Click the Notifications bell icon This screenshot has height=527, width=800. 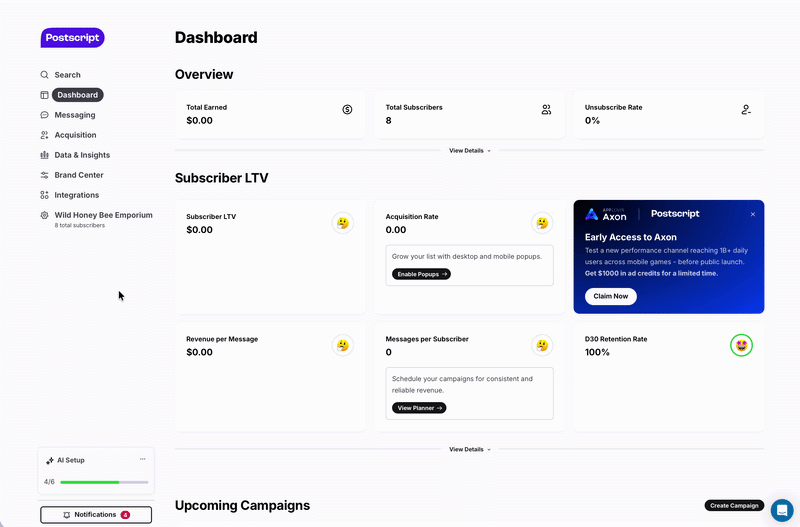click(x=66, y=515)
